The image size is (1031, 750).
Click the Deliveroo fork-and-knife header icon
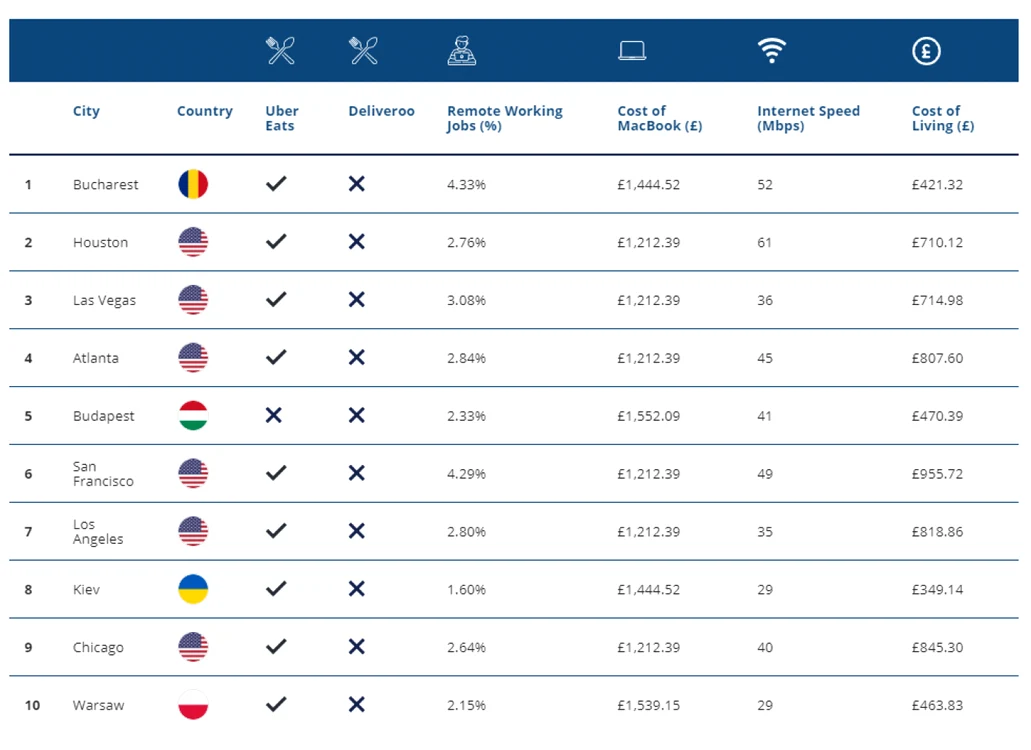click(x=364, y=51)
